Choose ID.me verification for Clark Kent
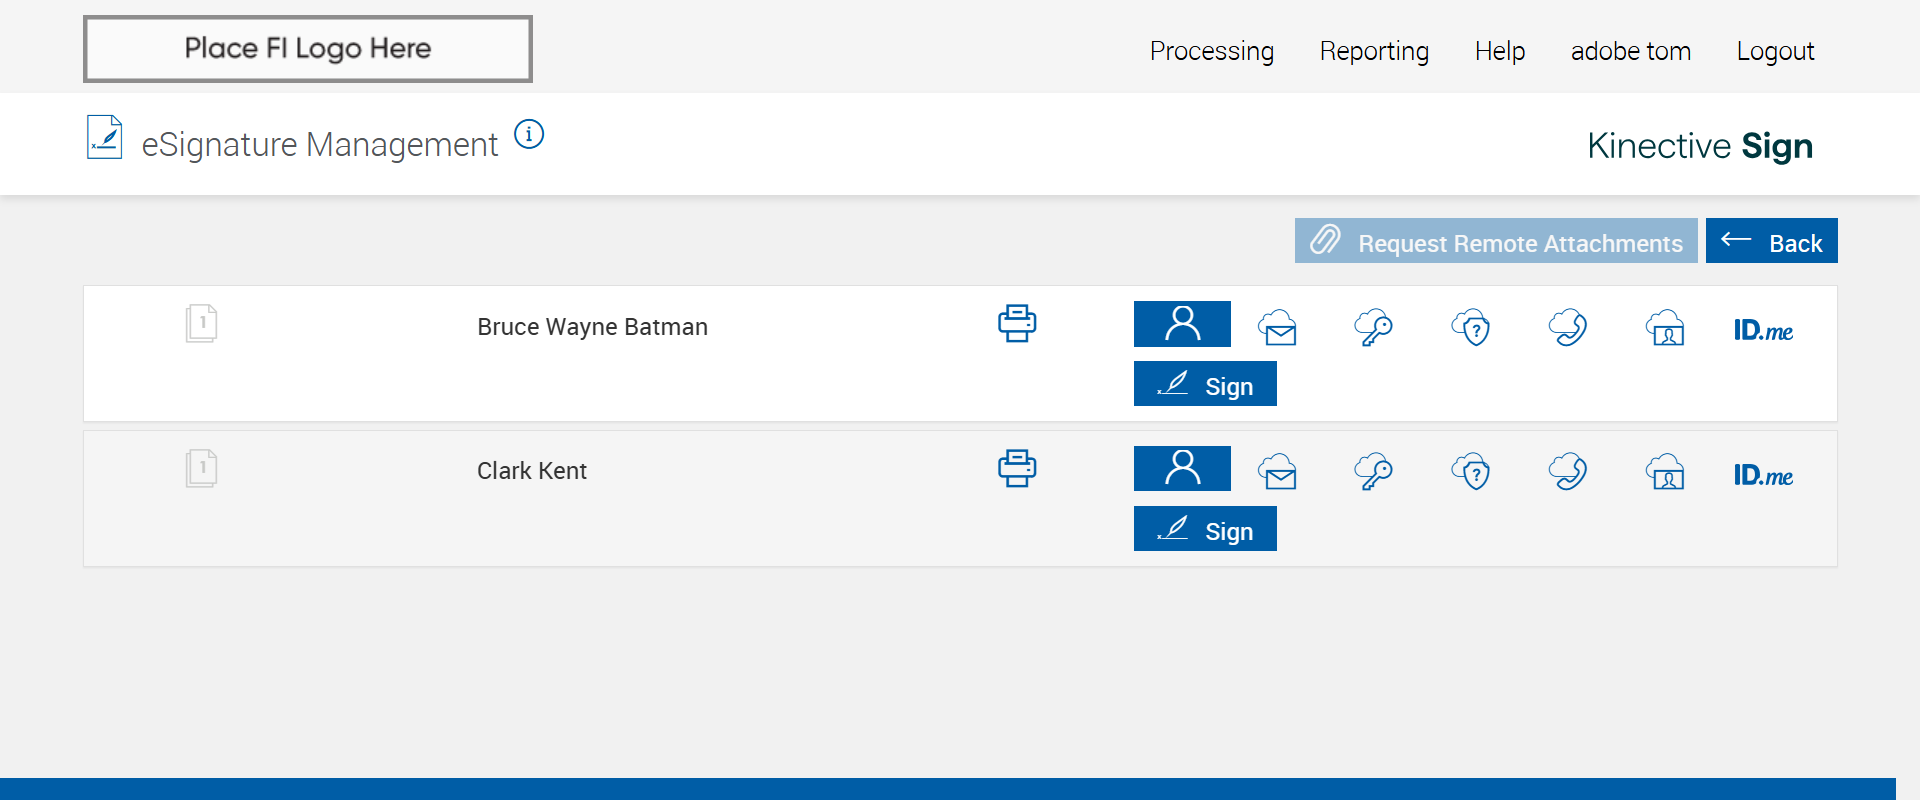The image size is (1920, 800). (x=1763, y=475)
